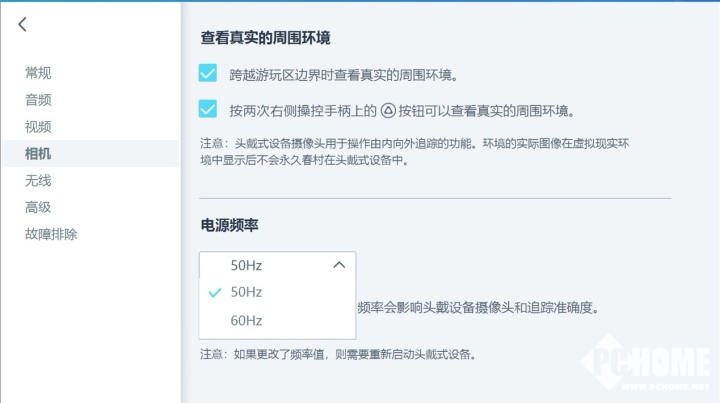Click the 查看真实的周围环境 heading
Screen dimensions: 720x403
[265, 38]
